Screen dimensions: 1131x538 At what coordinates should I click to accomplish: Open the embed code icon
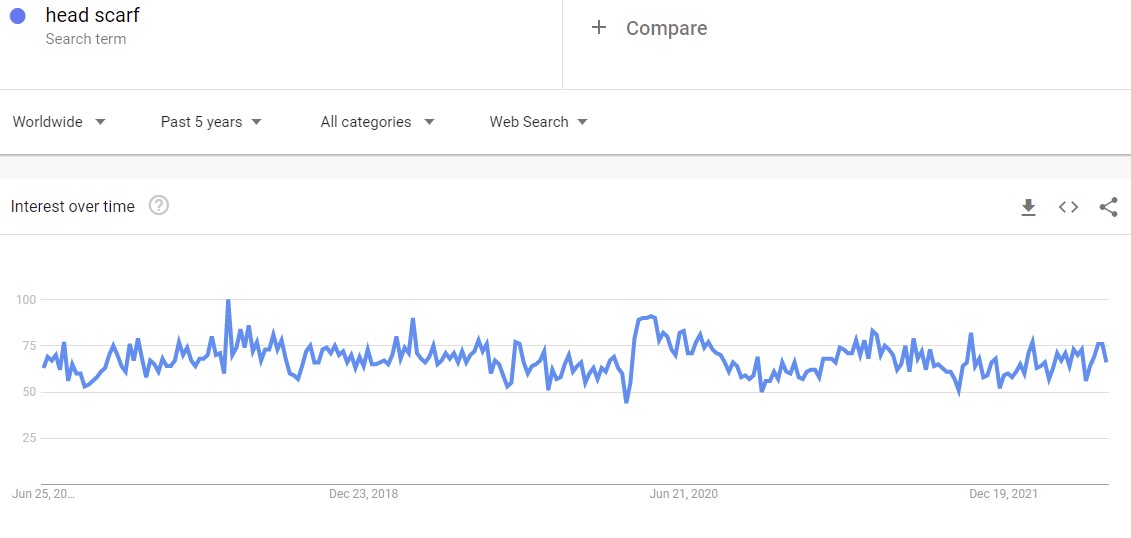1068,207
